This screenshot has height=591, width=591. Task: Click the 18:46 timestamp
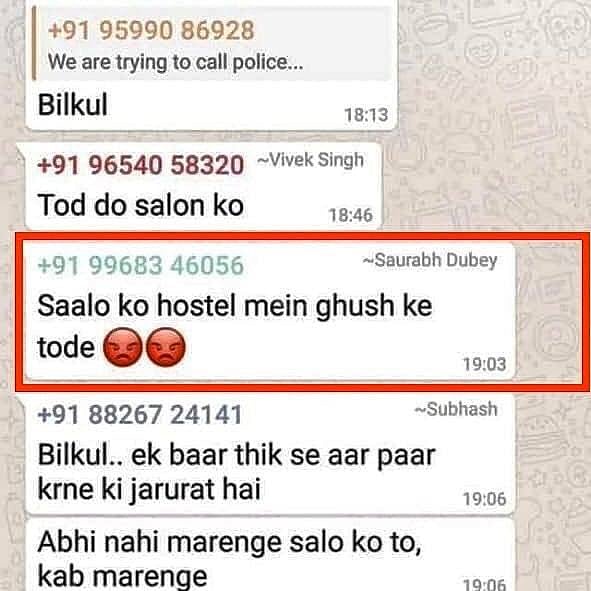point(351,215)
